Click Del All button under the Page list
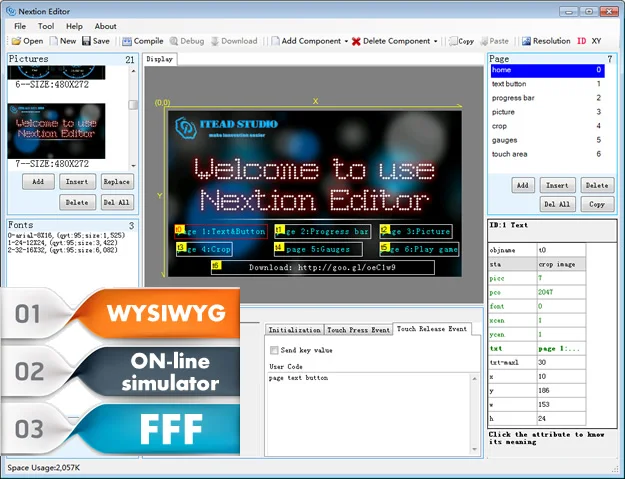The width and height of the screenshot is (625, 479). (558, 204)
